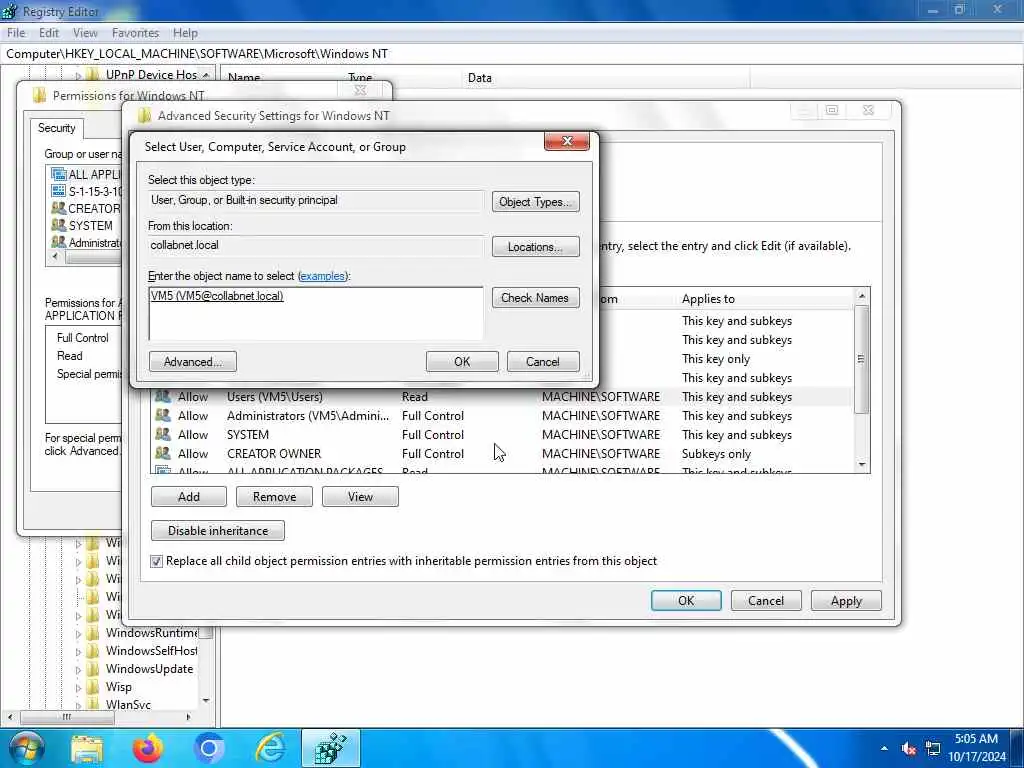Click ALL APPLICATION PACKAGES icon in Permissions list
Viewport: 1024px width, 768px height.
coord(59,174)
